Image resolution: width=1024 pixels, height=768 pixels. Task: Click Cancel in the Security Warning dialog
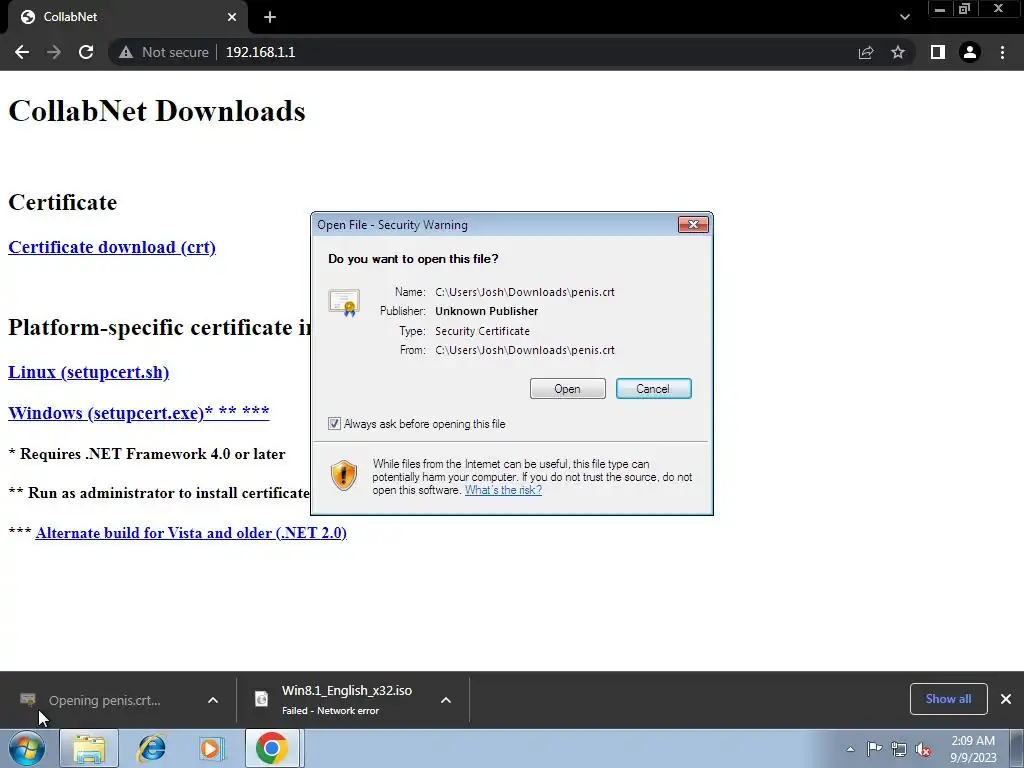pos(653,389)
